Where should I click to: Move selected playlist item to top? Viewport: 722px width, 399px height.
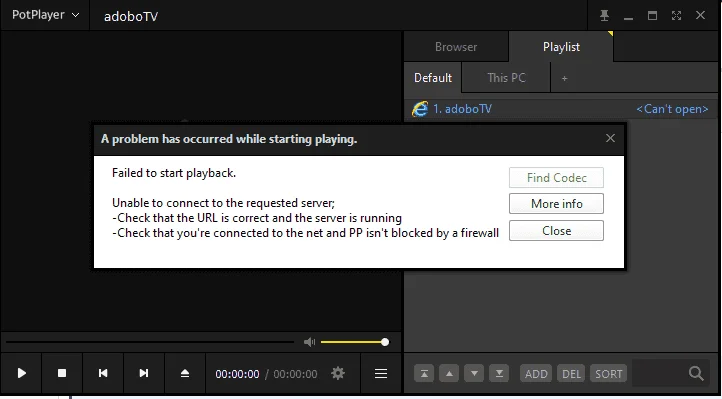point(424,374)
